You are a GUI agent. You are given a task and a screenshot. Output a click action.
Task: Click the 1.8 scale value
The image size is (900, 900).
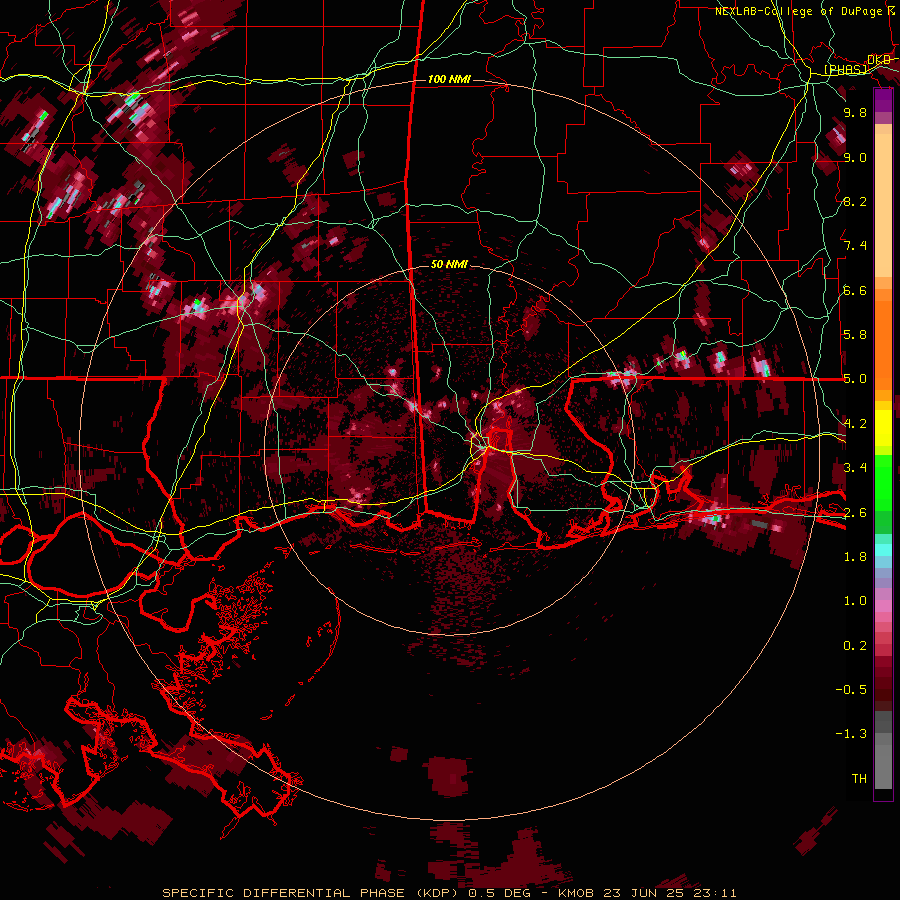855,557
